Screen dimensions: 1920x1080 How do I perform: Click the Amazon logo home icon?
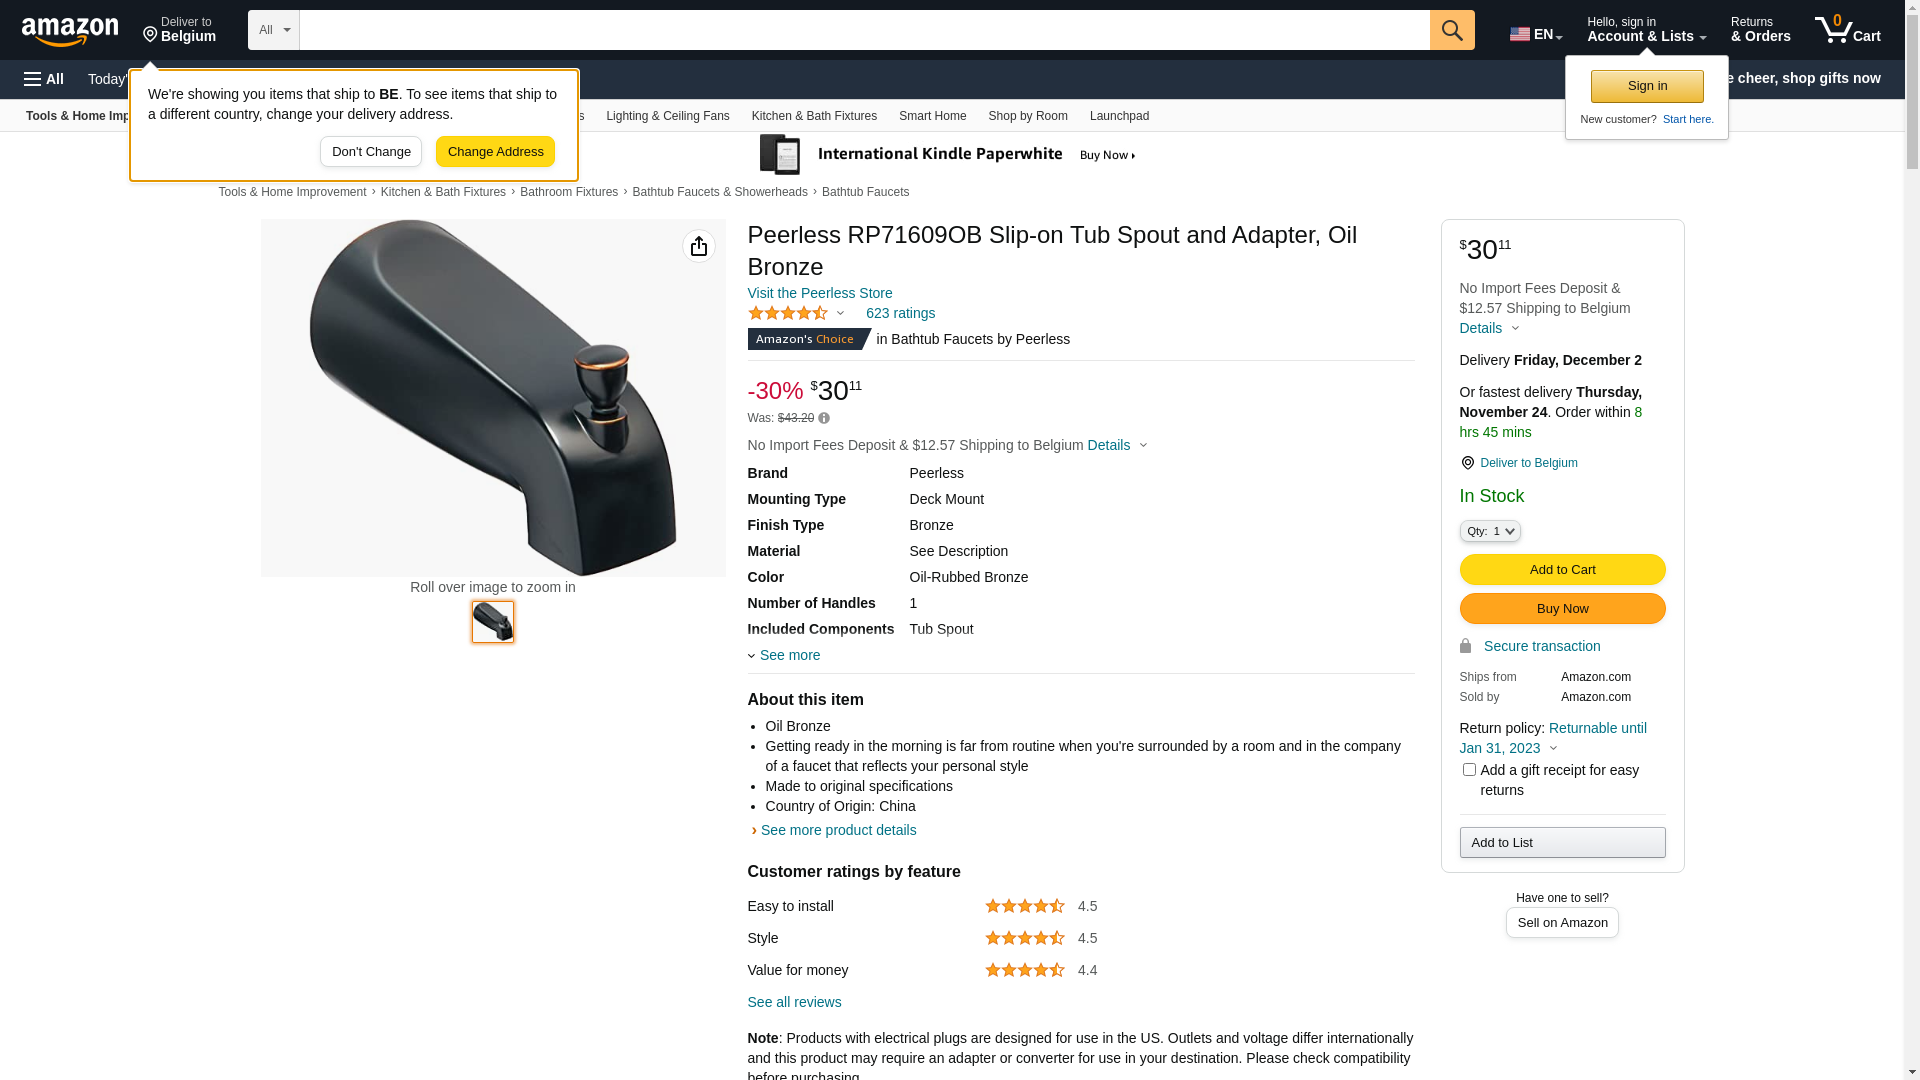70,31
